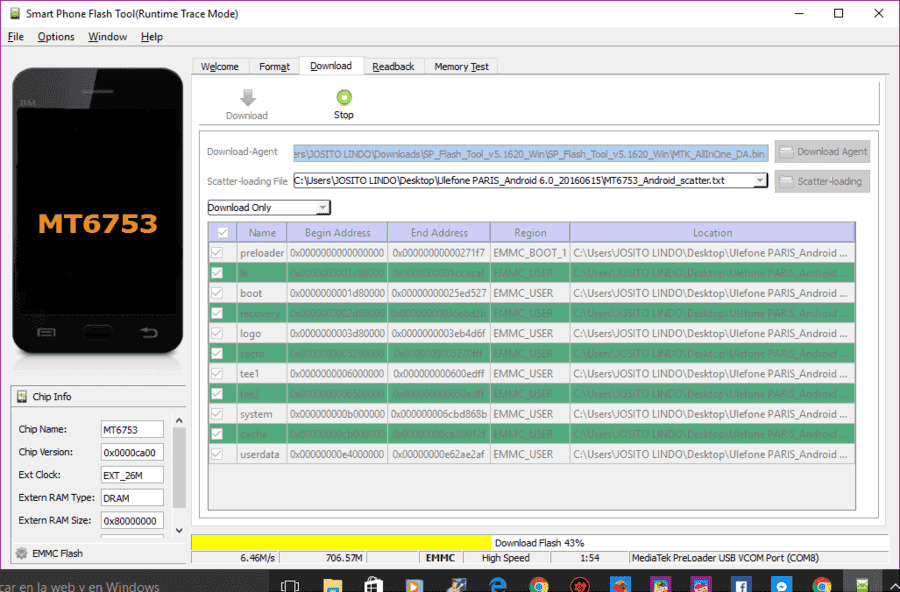Open the Help menu
The width and height of the screenshot is (900, 592).
152,37
